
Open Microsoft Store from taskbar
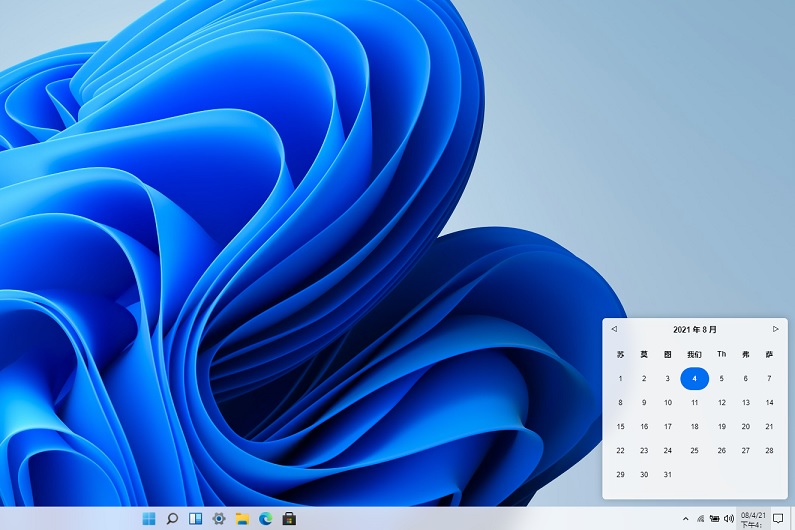pos(289,518)
